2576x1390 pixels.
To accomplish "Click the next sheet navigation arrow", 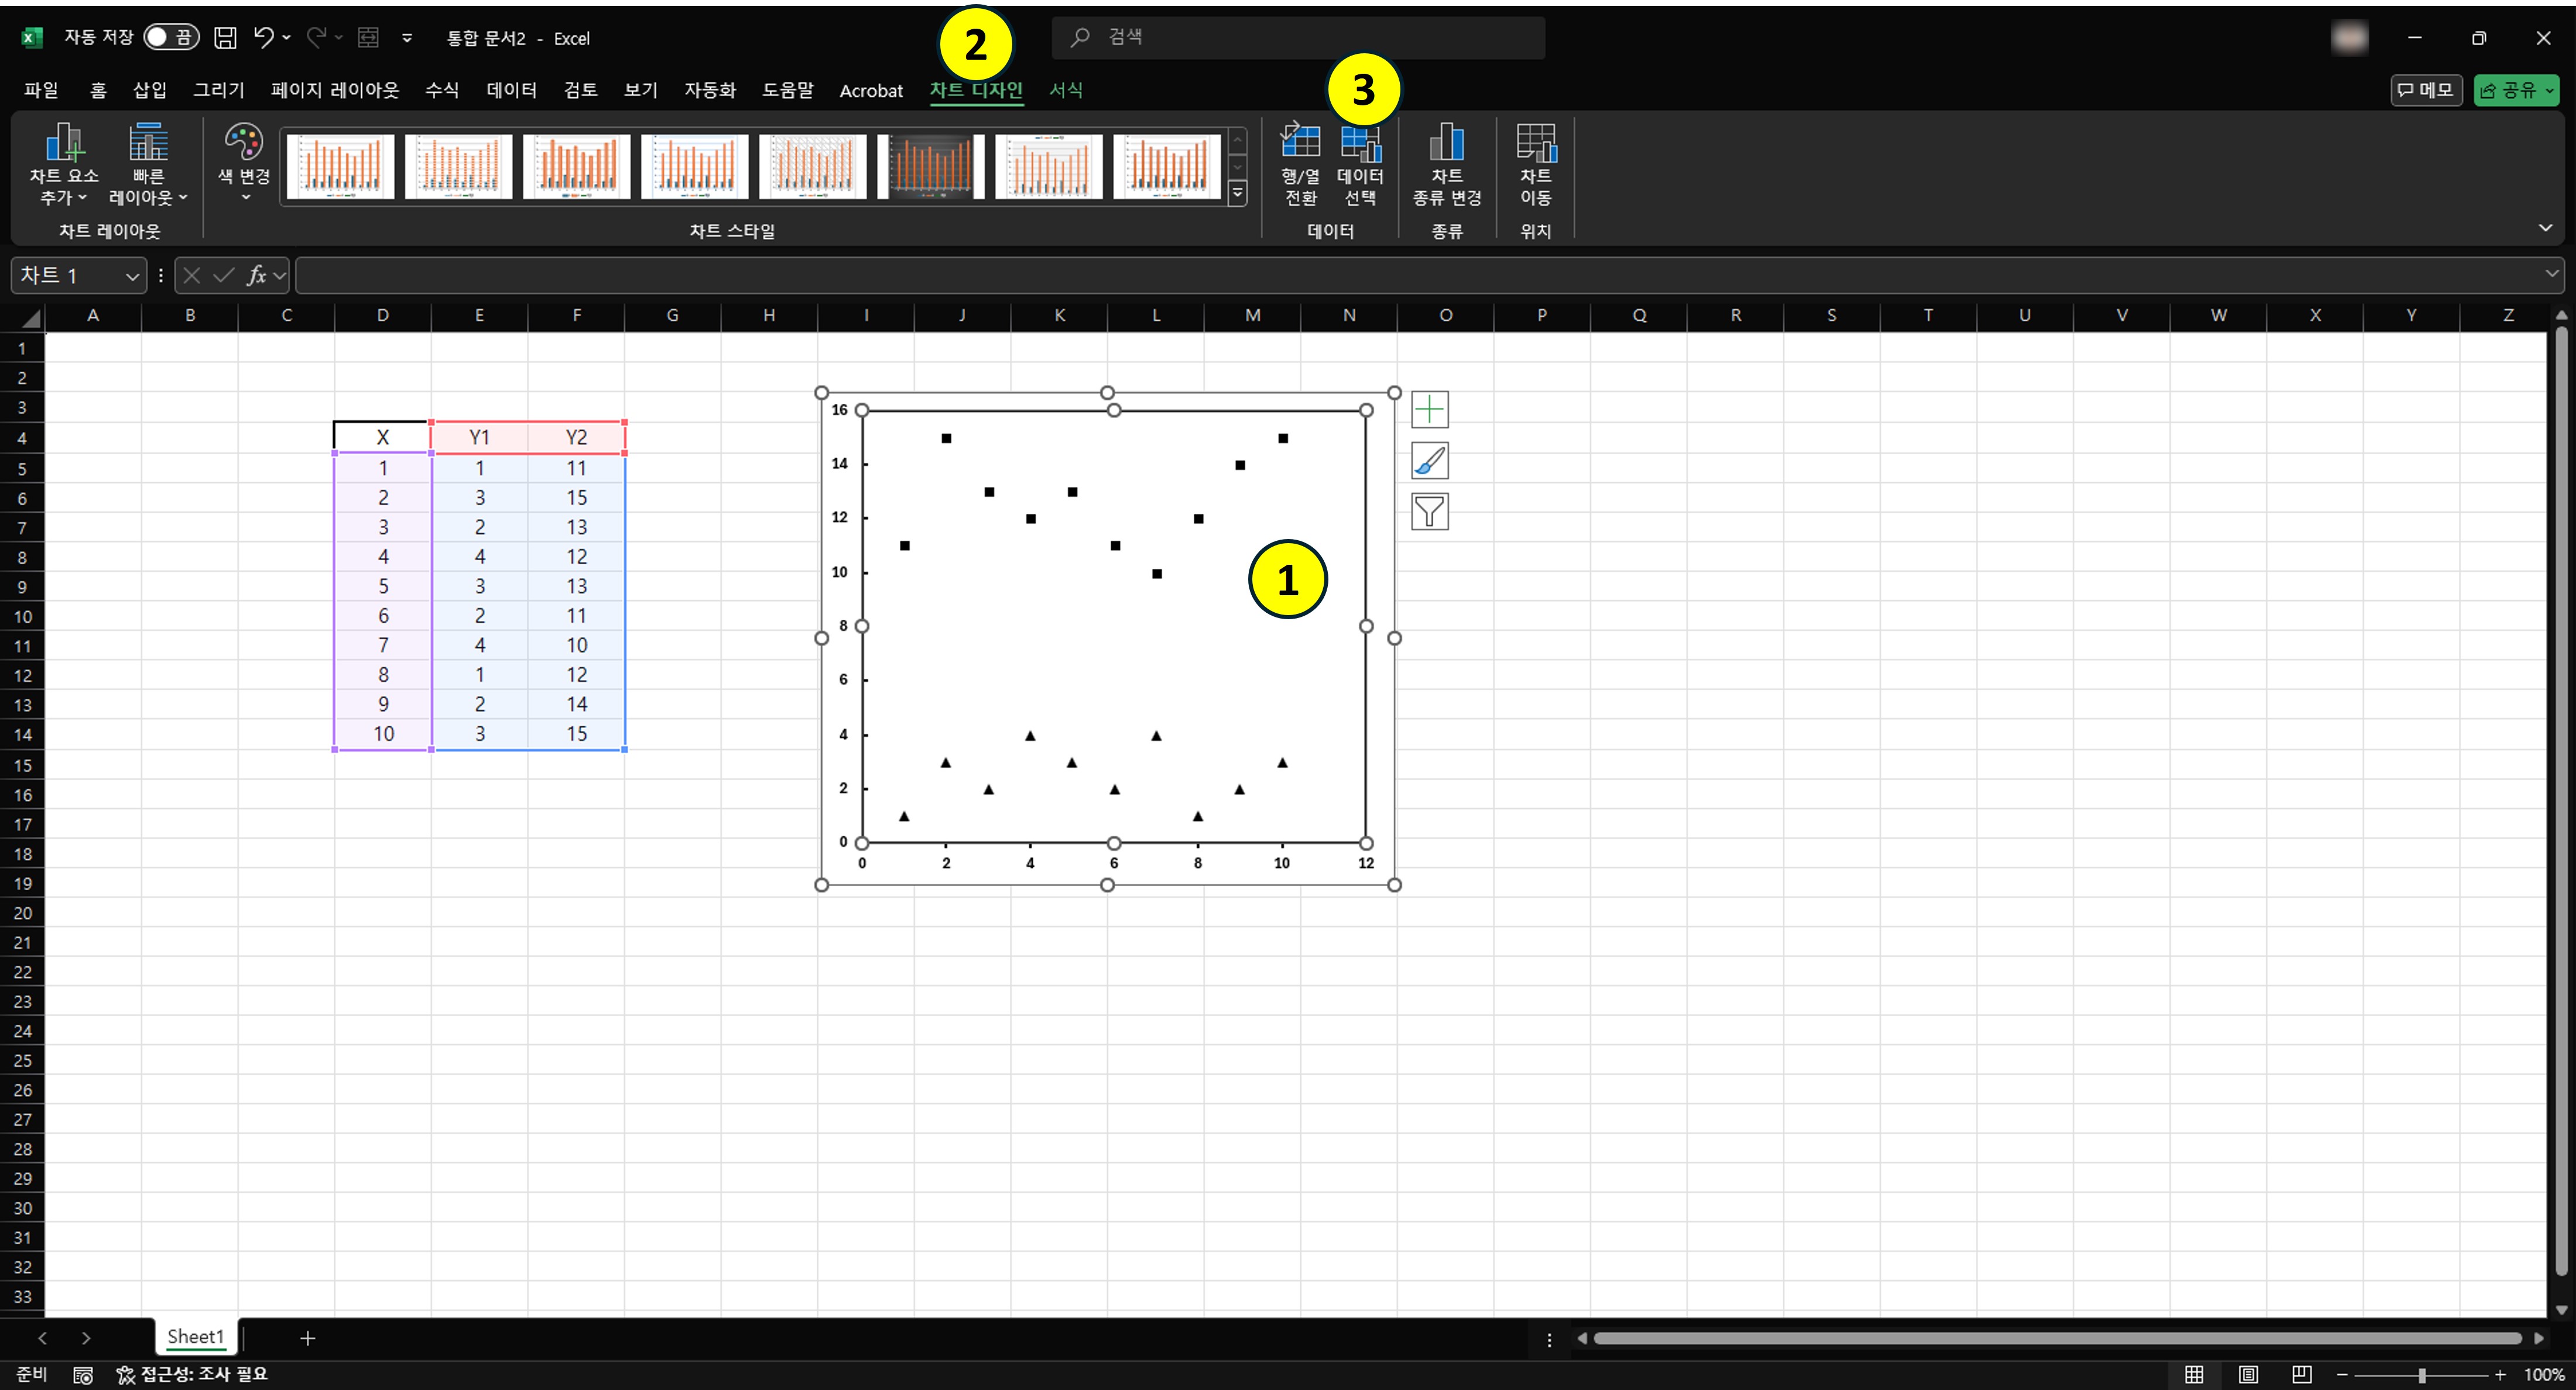I will pyautogui.click(x=86, y=1338).
